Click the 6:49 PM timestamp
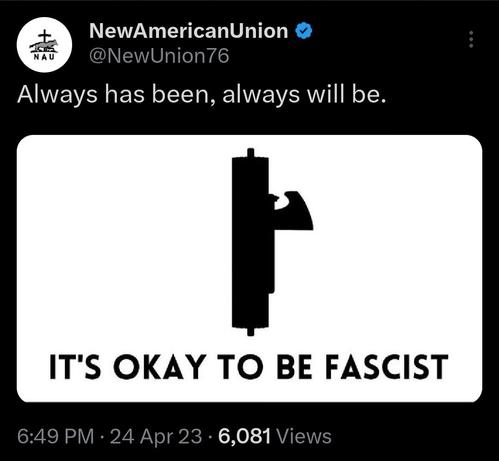499x461 pixels. pos(55,436)
